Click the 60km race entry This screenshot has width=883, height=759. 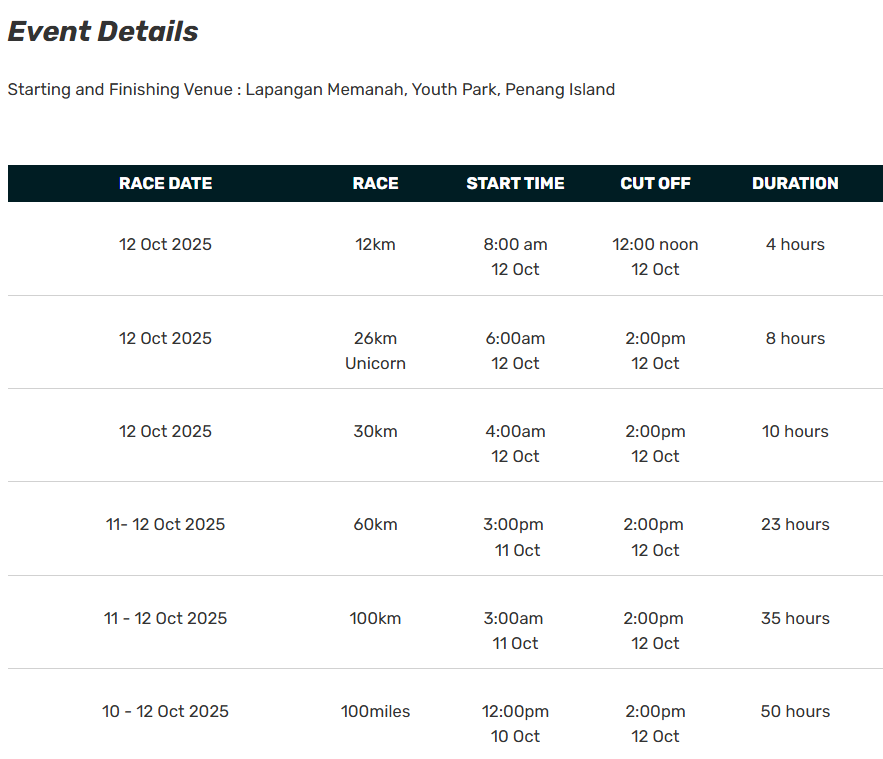tap(375, 525)
